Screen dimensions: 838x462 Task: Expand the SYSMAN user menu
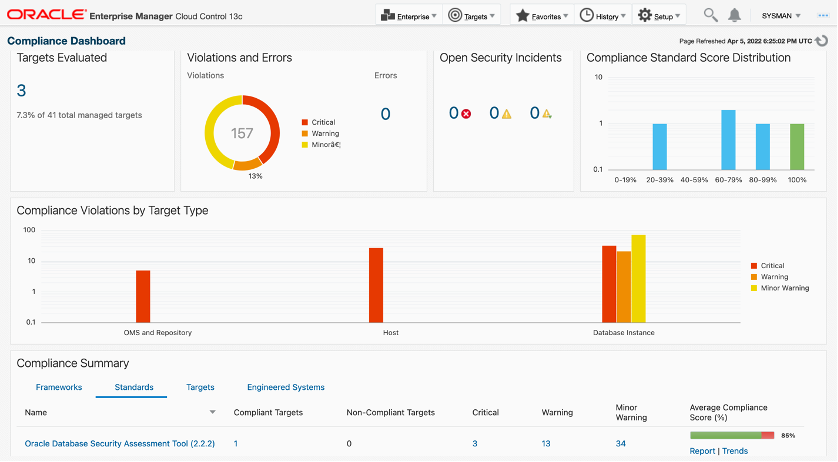tap(781, 16)
